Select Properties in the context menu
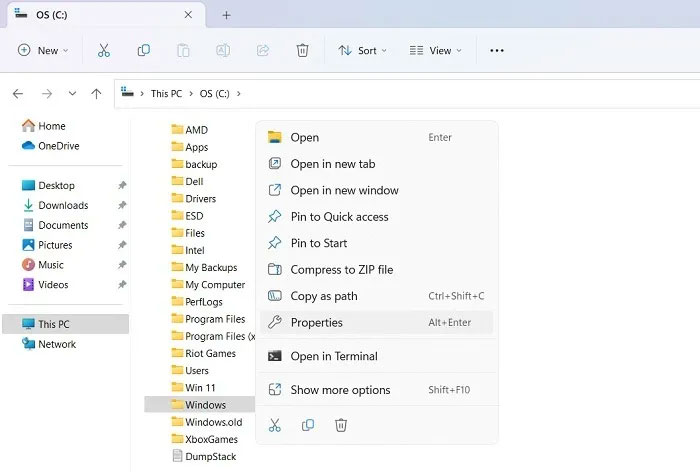700x472 pixels. (316, 322)
